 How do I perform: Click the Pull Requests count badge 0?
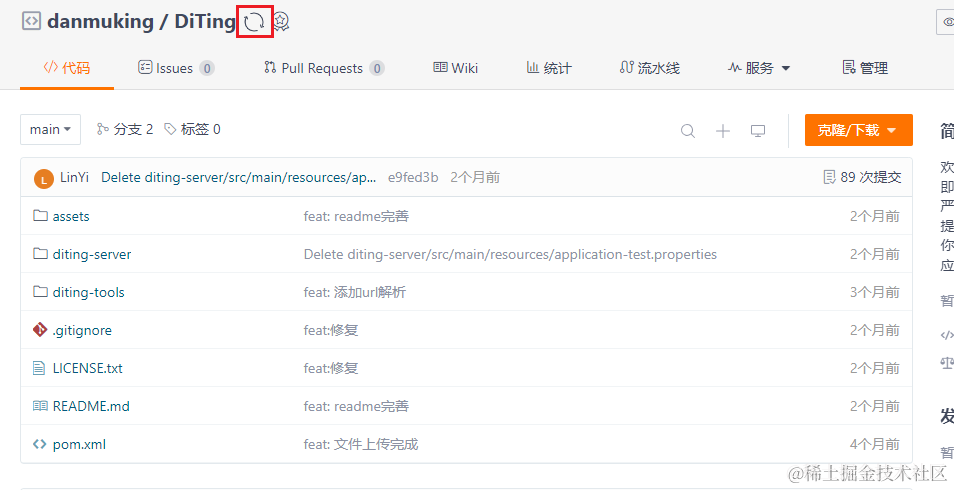pos(377,69)
